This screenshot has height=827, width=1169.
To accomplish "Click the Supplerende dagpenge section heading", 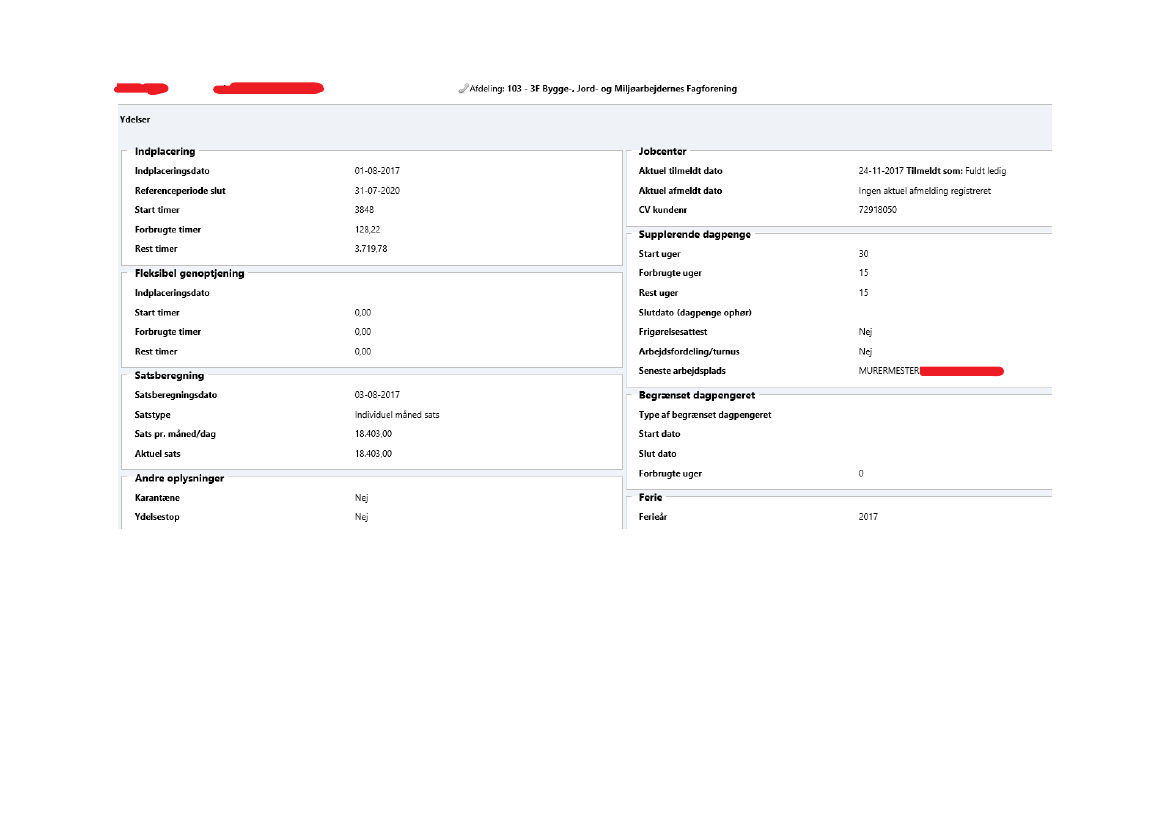I will click(694, 234).
